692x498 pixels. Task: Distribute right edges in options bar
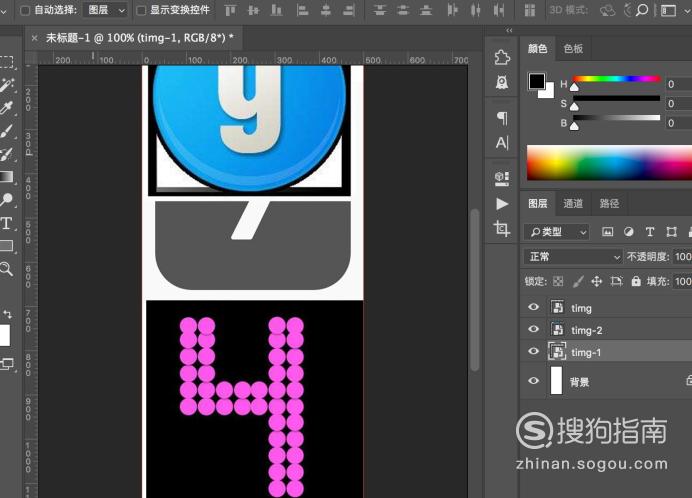pyautogui.click(x=499, y=10)
